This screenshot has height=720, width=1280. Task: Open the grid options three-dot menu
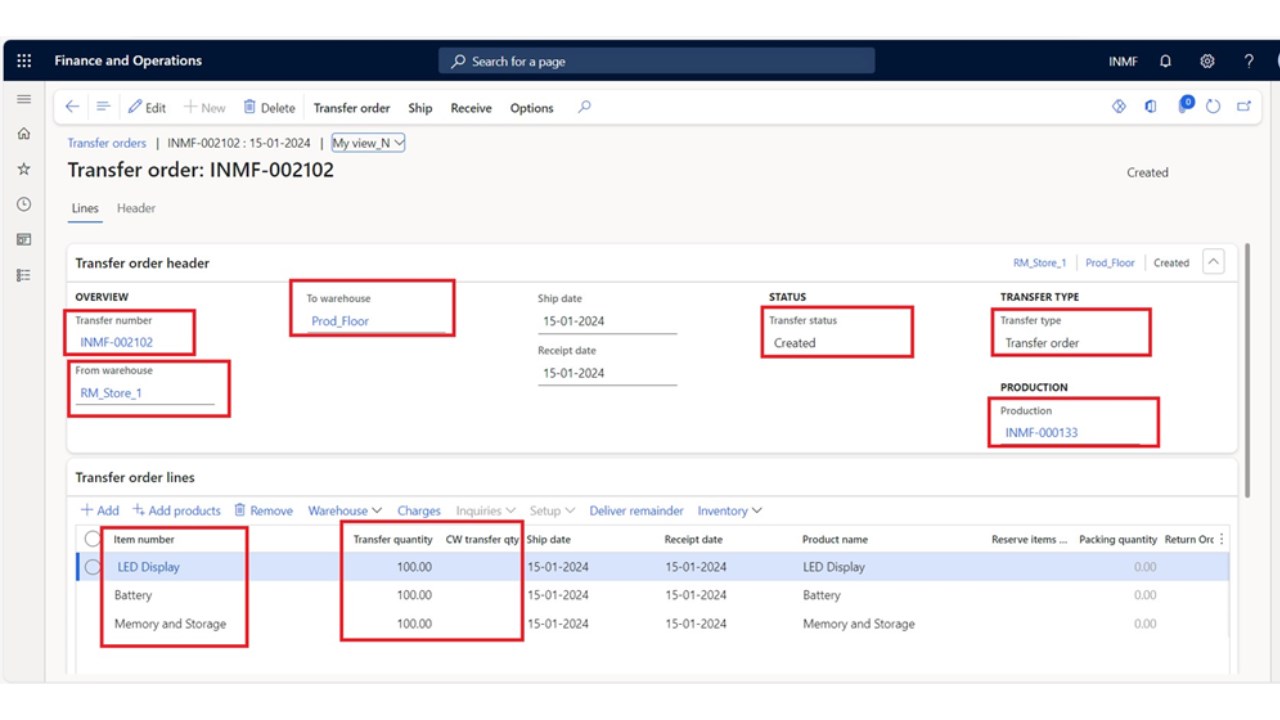[x=1221, y=539]
